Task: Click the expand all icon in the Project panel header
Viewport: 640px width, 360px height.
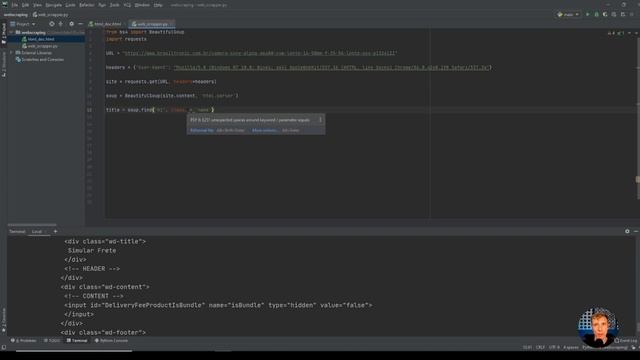Action: click(x=61, y=24)
